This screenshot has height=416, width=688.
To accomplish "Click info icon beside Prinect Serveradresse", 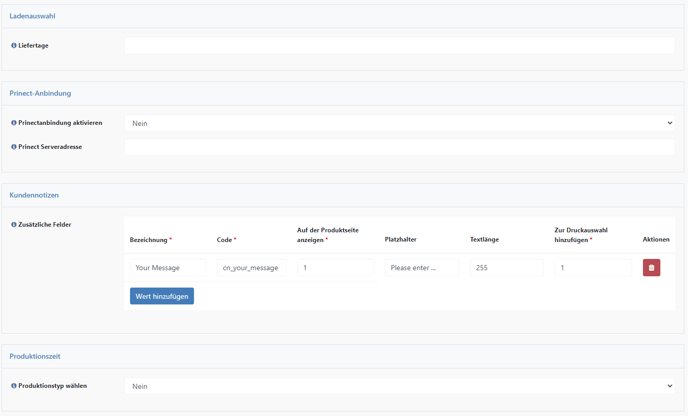I will click(14, 147).
